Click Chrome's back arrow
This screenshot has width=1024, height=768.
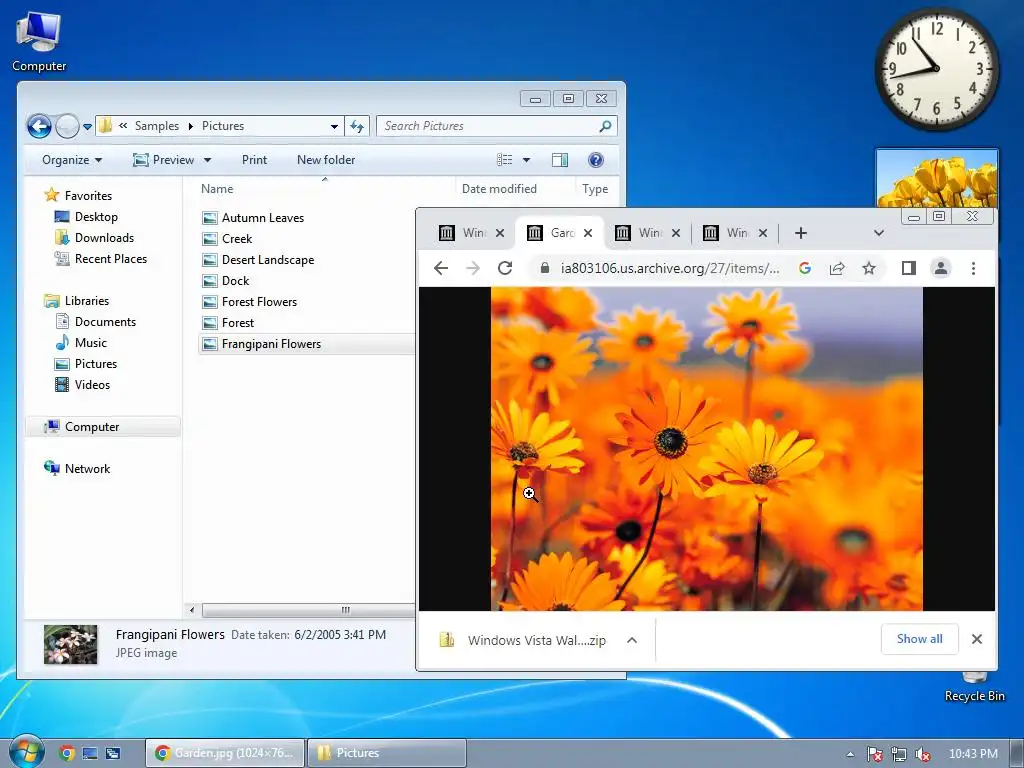441,268
